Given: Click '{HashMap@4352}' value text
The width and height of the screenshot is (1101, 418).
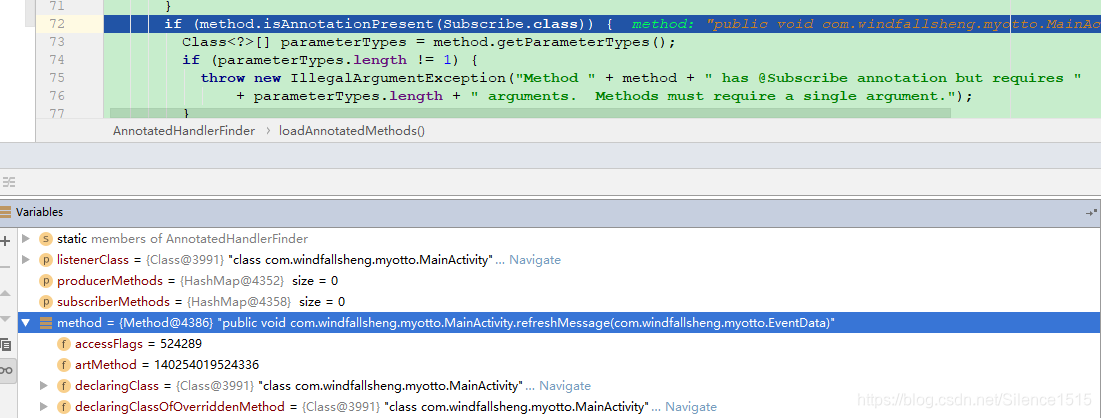Looking at the screenshot, I should (232, 281).
